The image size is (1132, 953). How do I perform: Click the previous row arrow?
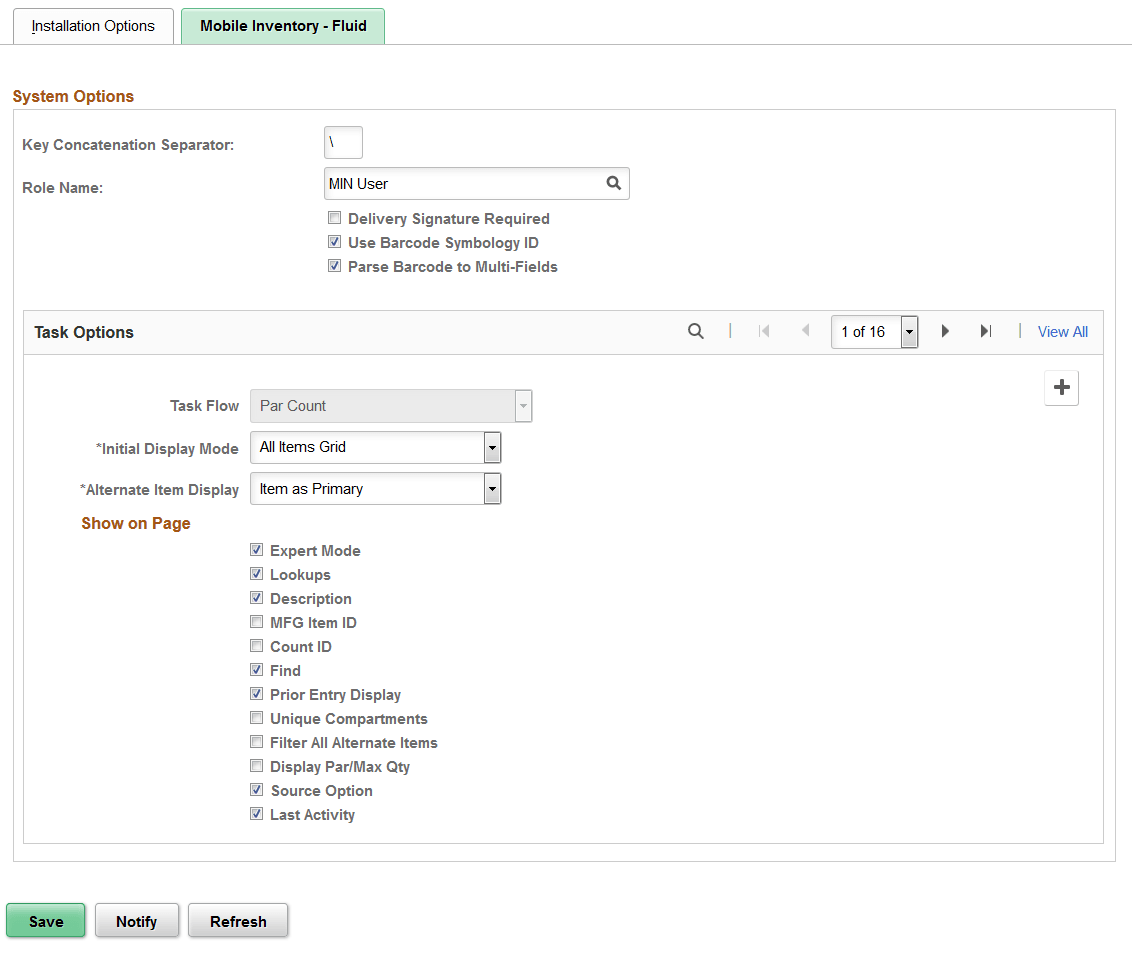[804, 330]
